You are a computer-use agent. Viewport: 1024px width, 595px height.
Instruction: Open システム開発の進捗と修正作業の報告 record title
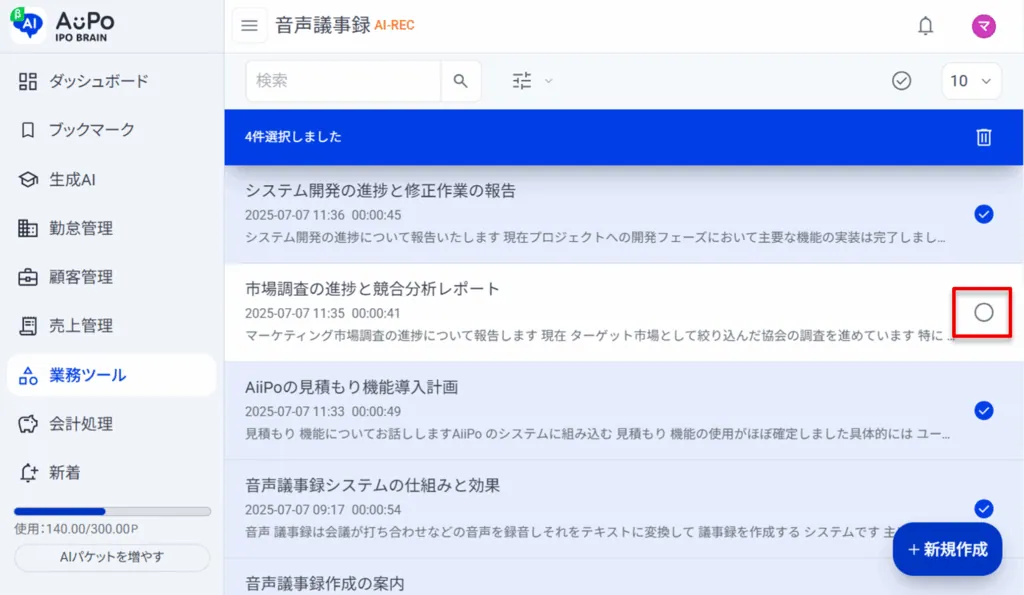pyautogui.click(x=380, y=191)
